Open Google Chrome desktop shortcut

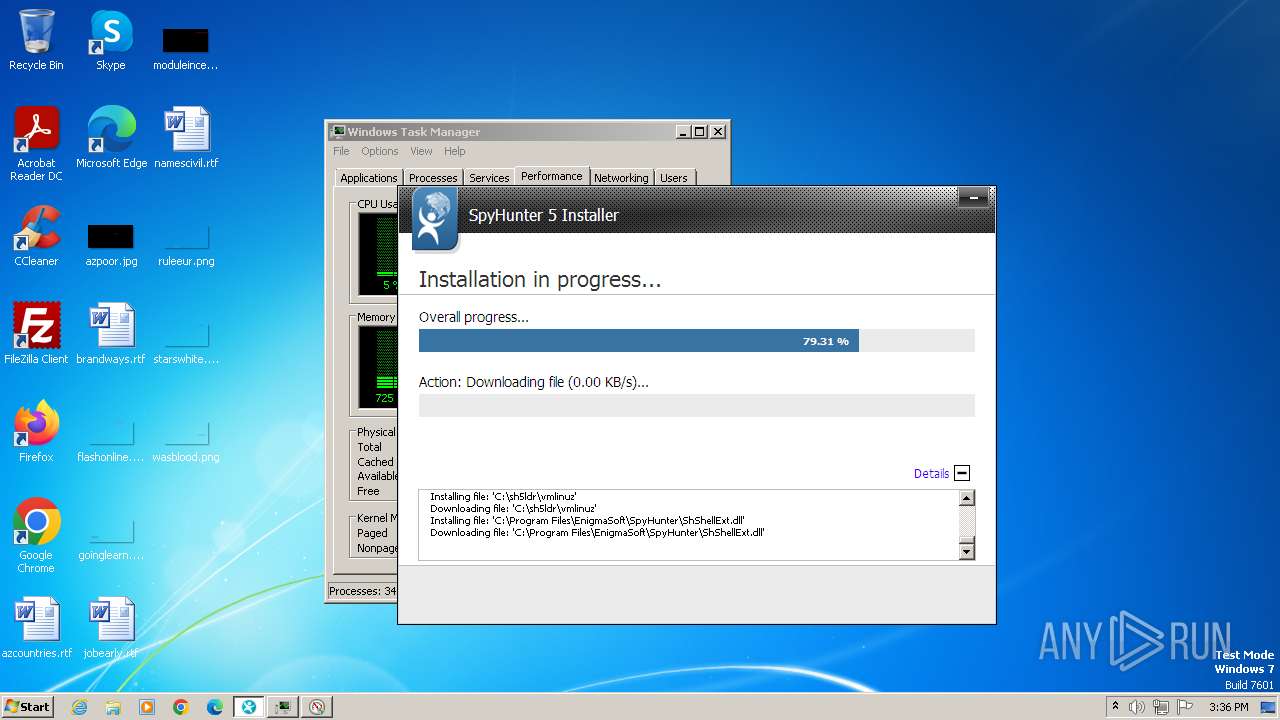36,535
